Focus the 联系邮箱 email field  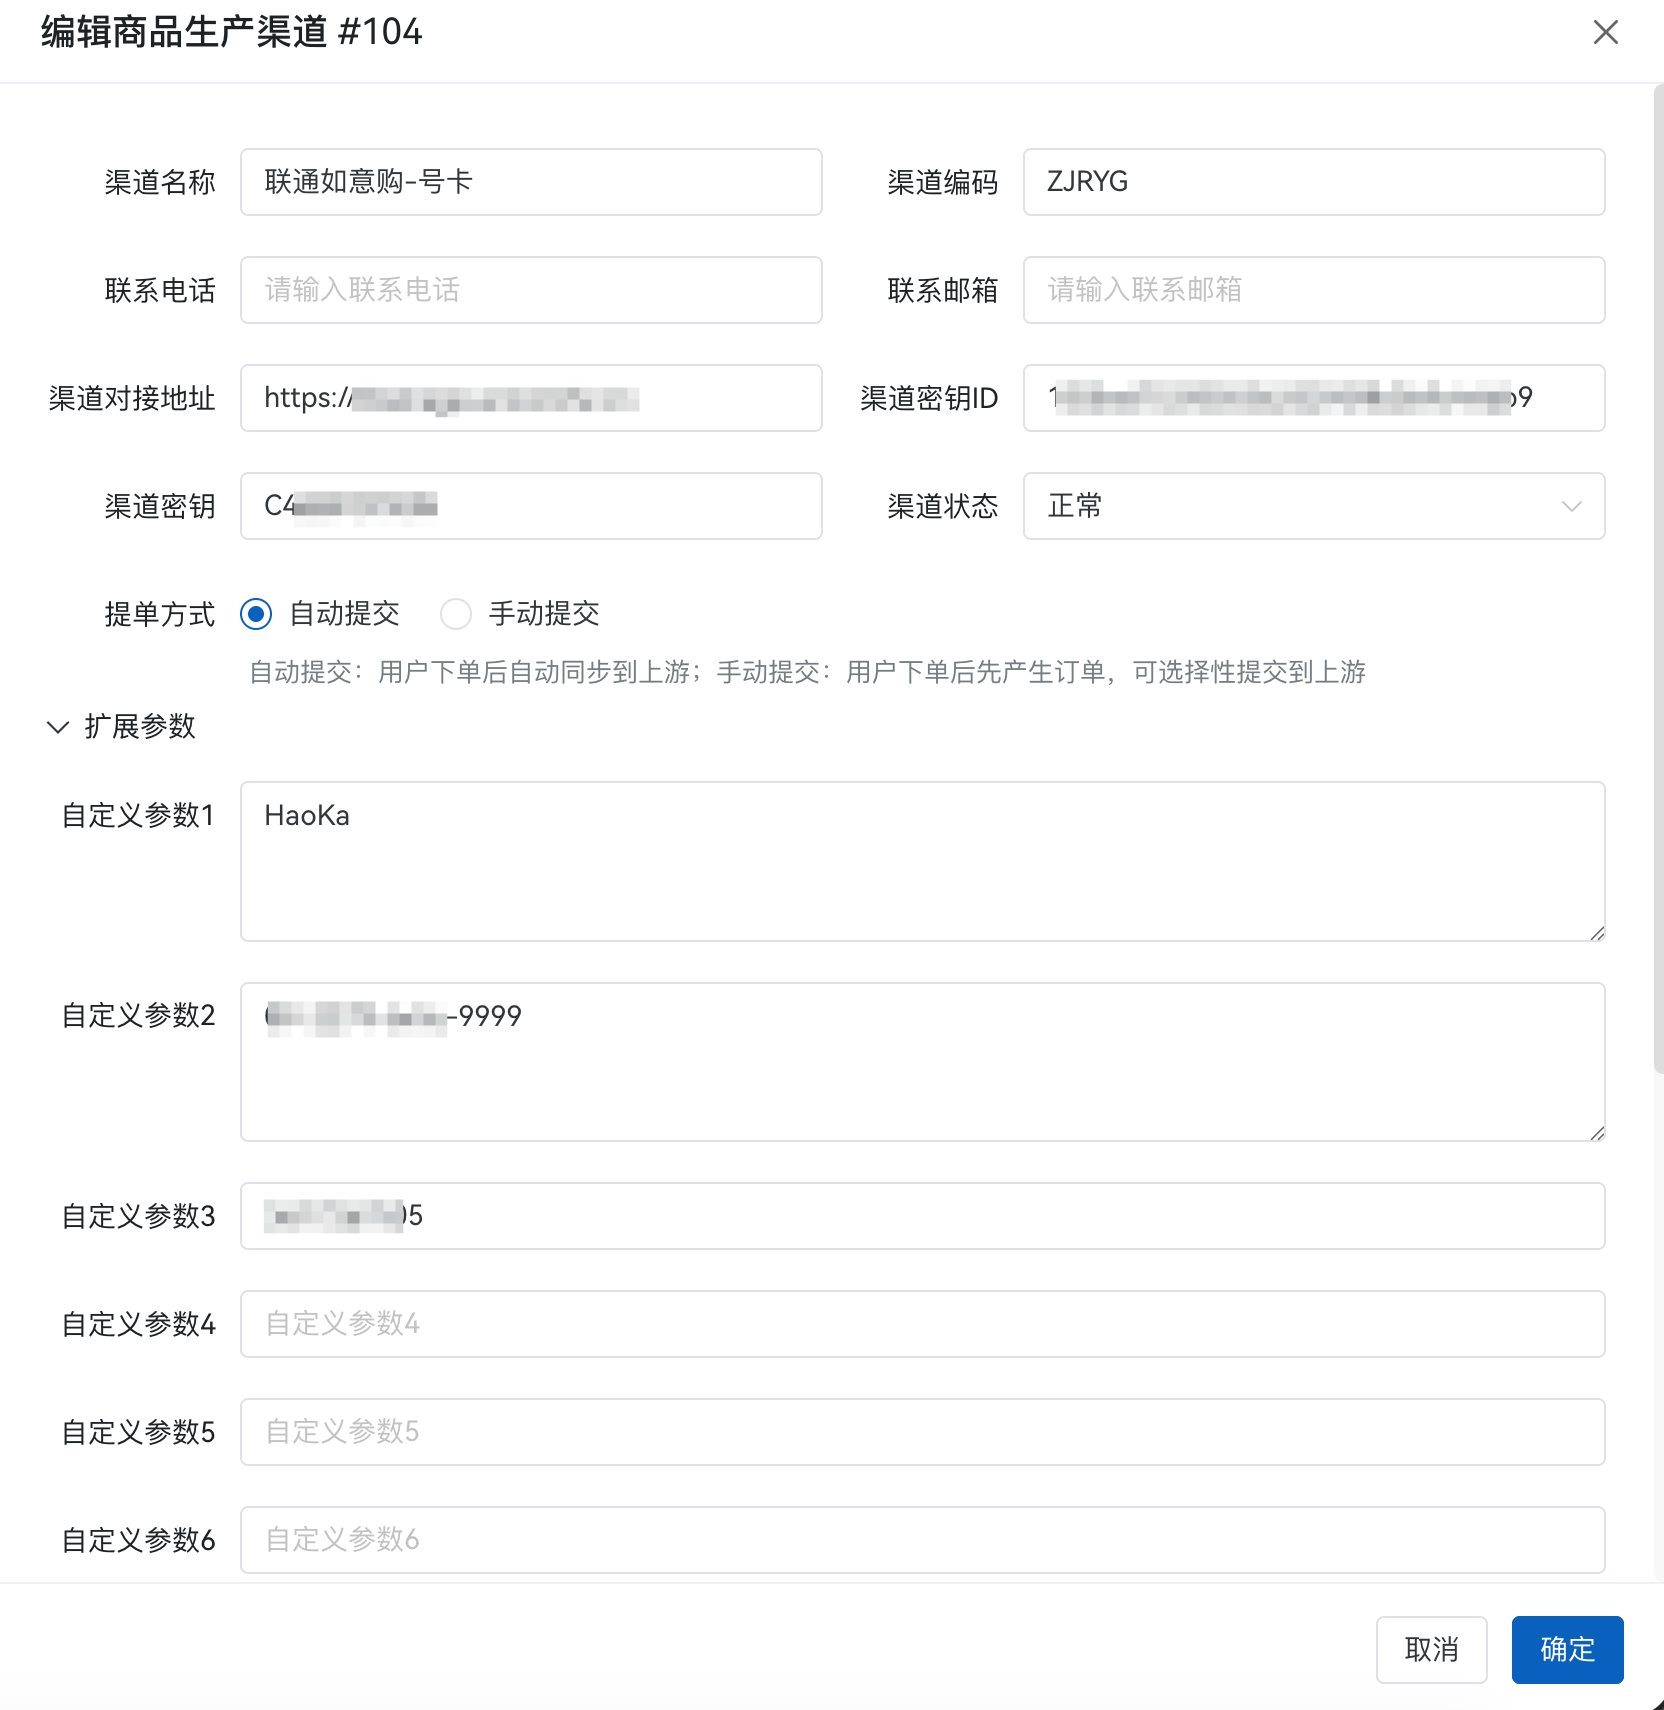coord(1313,290)
